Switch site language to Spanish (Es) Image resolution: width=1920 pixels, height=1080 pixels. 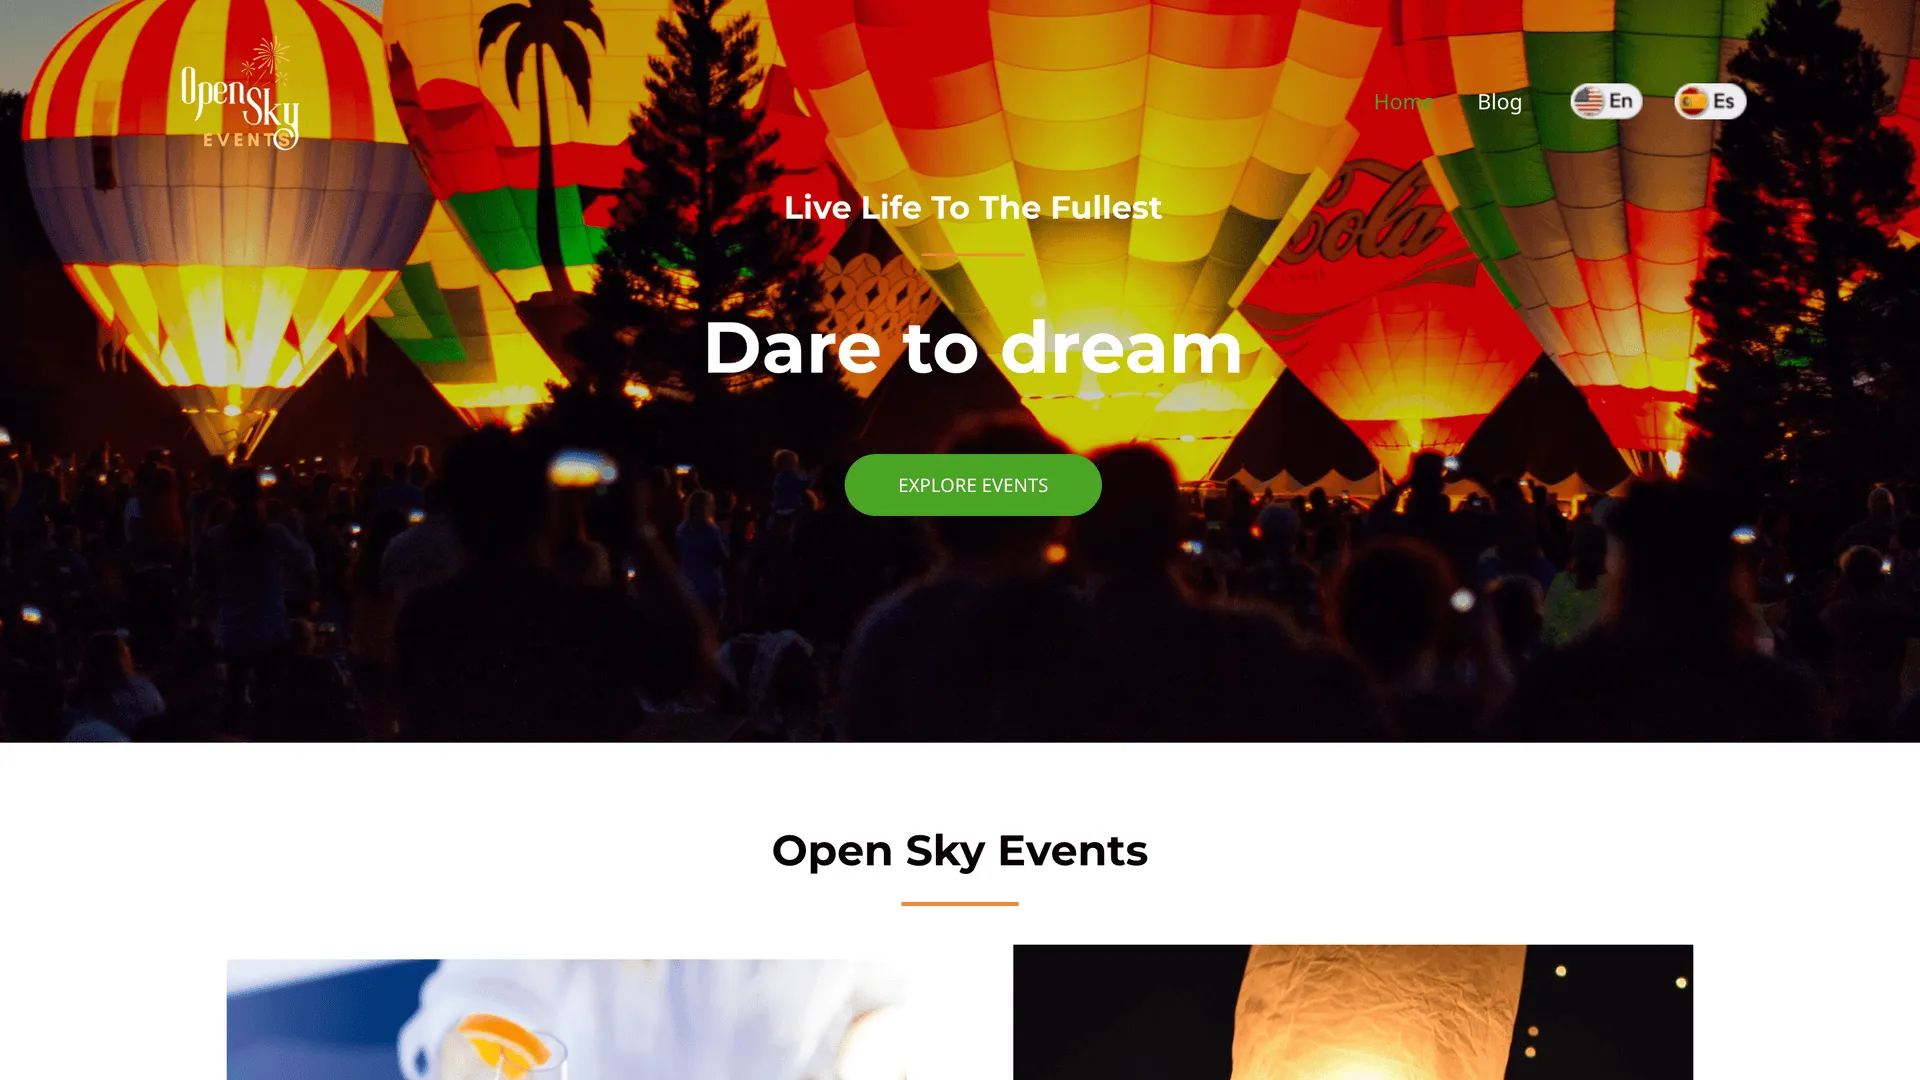pos(1710,101)
